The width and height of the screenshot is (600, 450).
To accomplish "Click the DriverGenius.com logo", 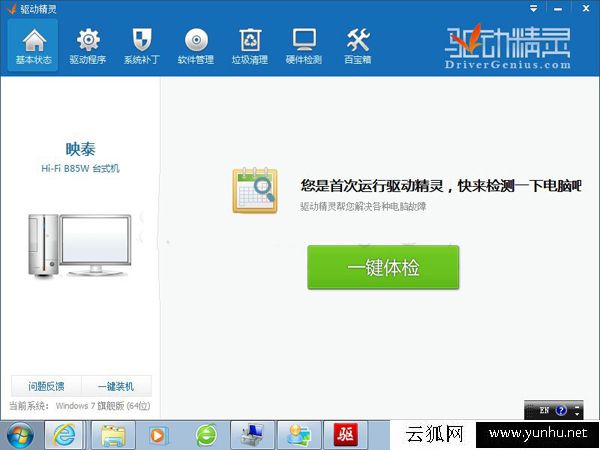I will pyautogui.click(x=507, y=46).
